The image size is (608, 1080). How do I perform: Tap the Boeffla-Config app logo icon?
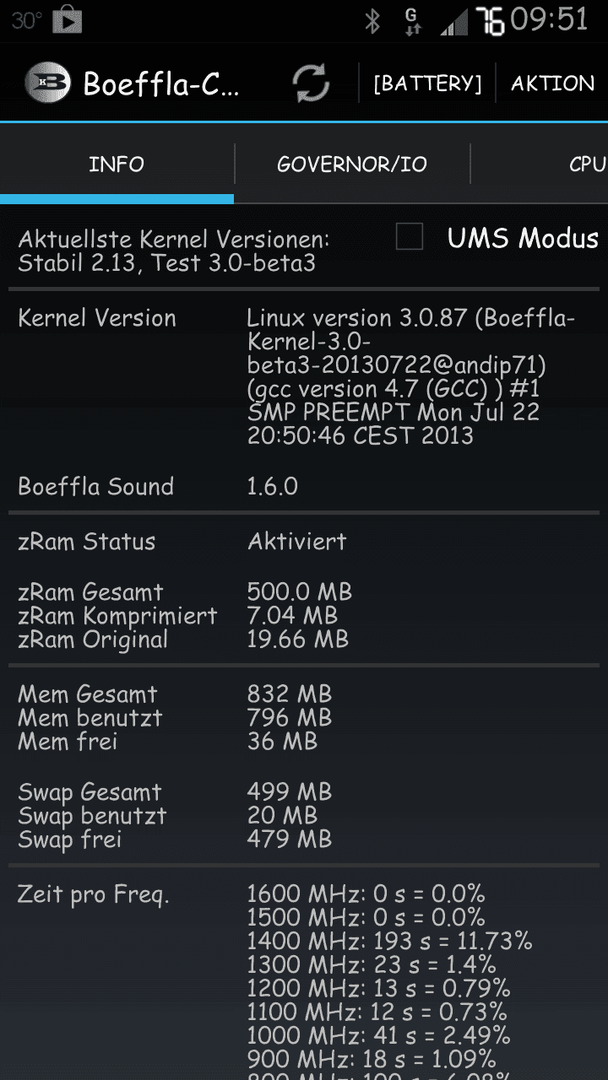48,83
